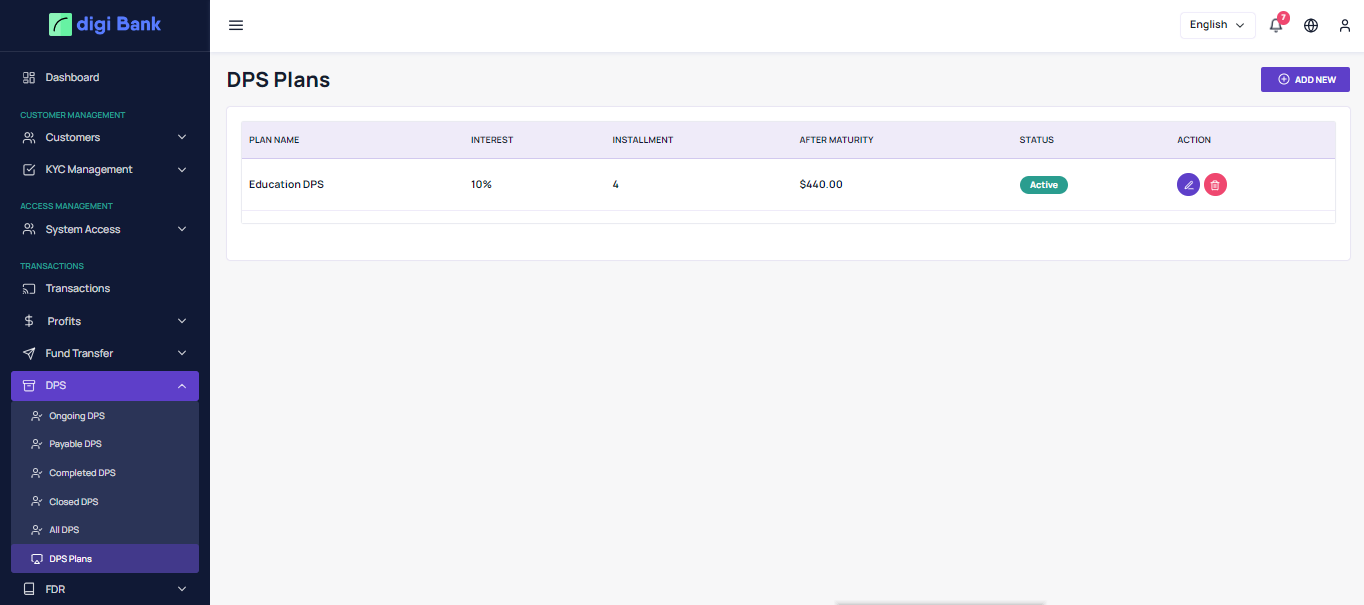1364x605 pixels.
Task: Click the red delete icon for Education DPS
Action: point(1215,185)
